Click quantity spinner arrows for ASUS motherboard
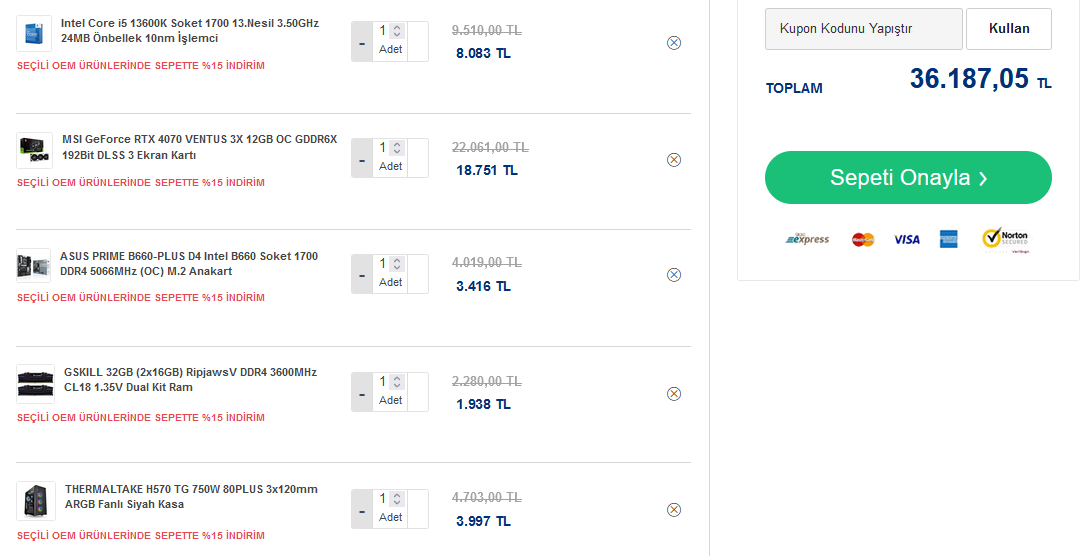The height and width of the screenshot is (556, 1080). click(x=397, y=264)
